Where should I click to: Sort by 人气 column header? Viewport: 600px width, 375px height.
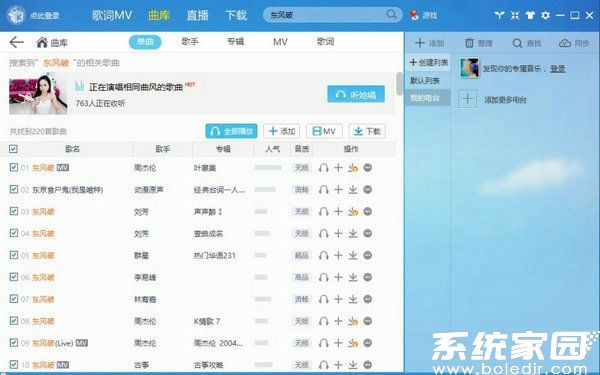pos(272,149)
